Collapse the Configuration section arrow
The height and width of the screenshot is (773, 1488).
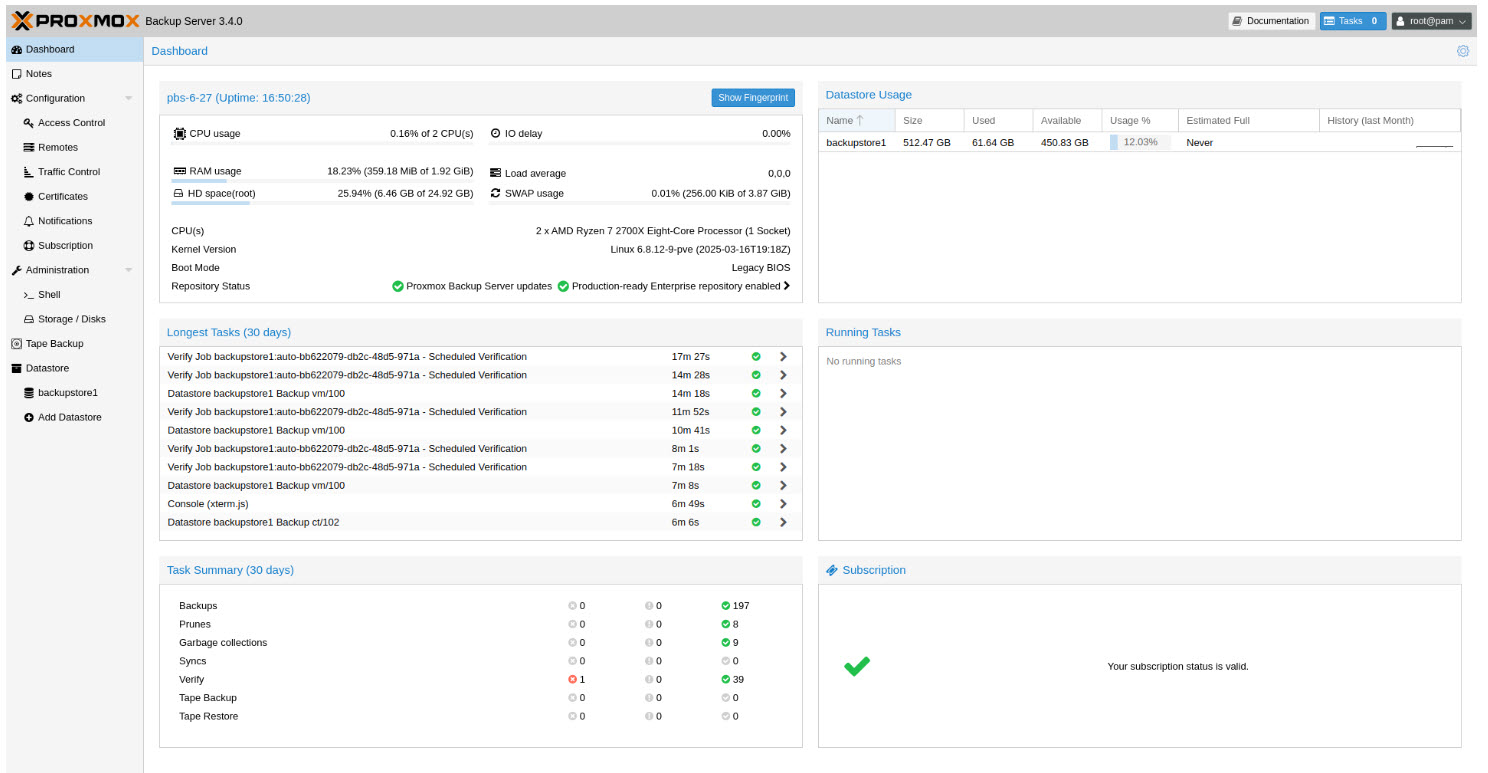(x=128, y=99)
